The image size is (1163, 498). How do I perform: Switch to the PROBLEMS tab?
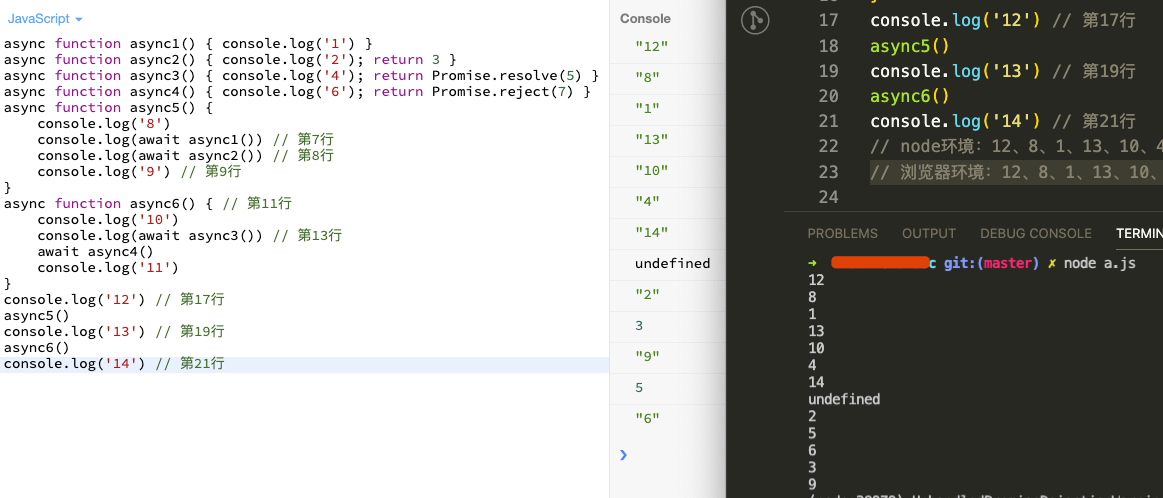click(842, 233)
